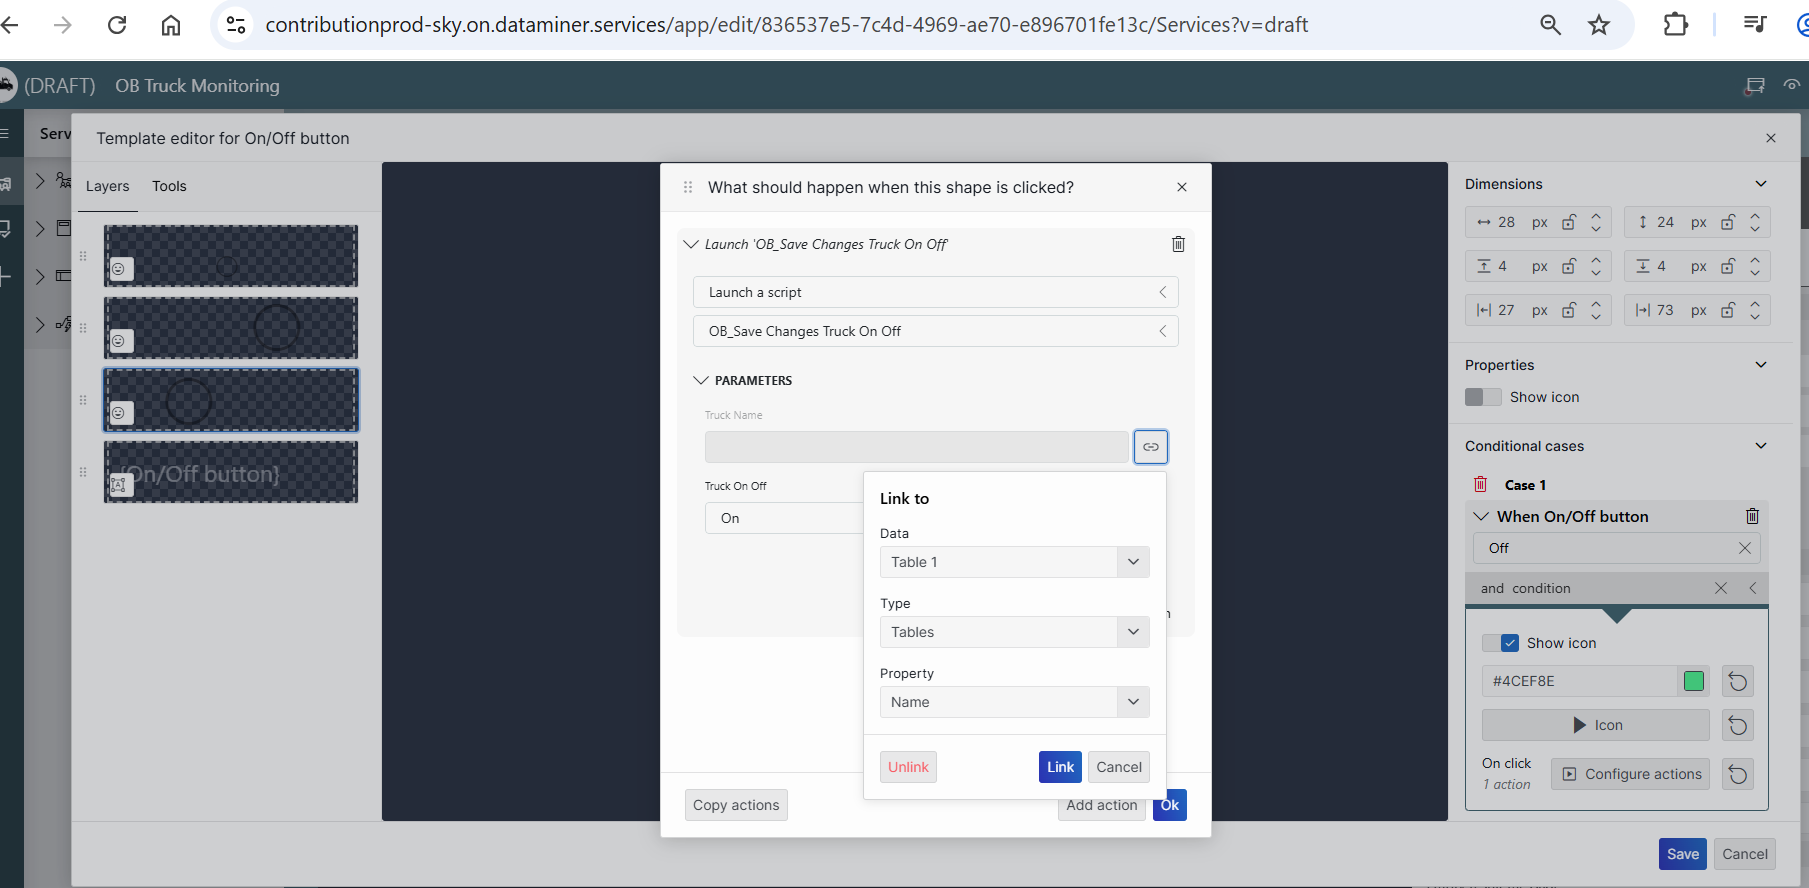Reset the #4CEF8E color with revert icon
1809x888 pixels.
pos(1738,682)
